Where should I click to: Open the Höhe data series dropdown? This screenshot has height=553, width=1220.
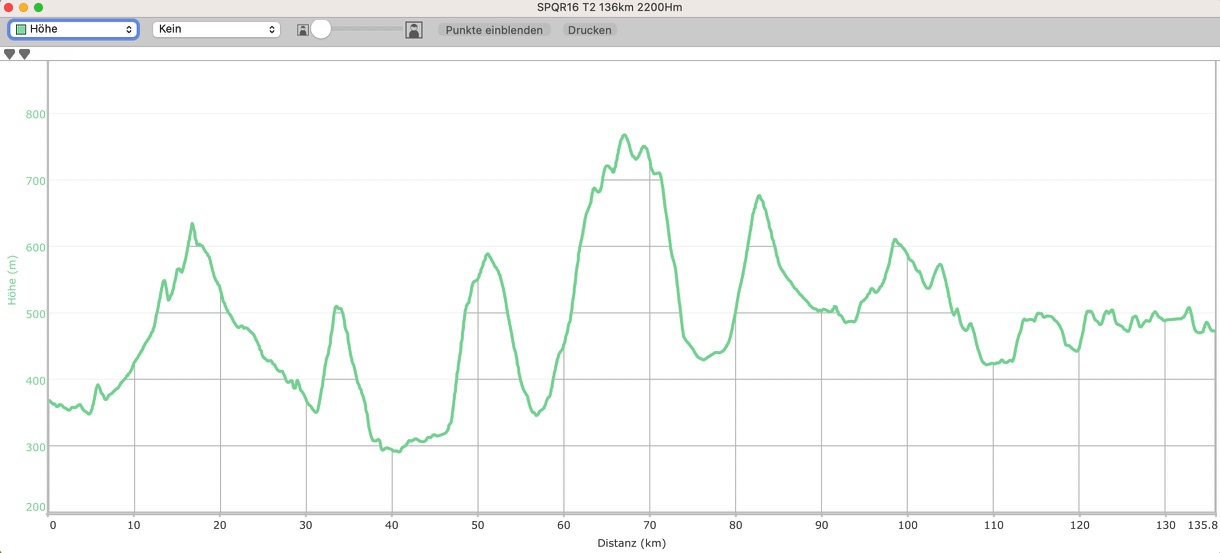pos(73,30)
